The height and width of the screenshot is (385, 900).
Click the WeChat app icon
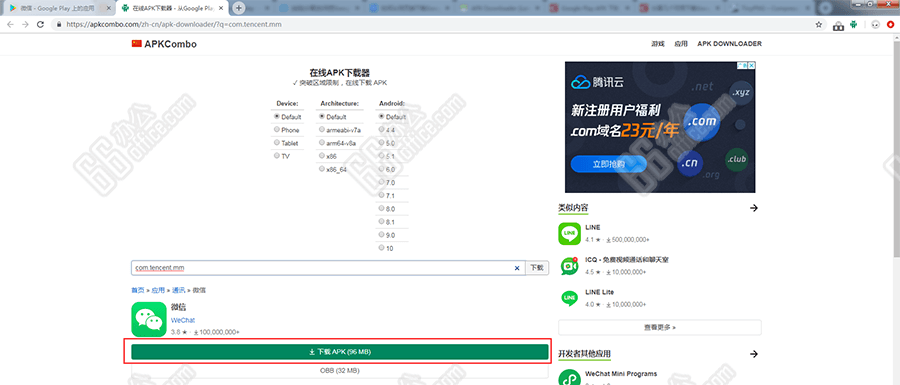(149, 320)
